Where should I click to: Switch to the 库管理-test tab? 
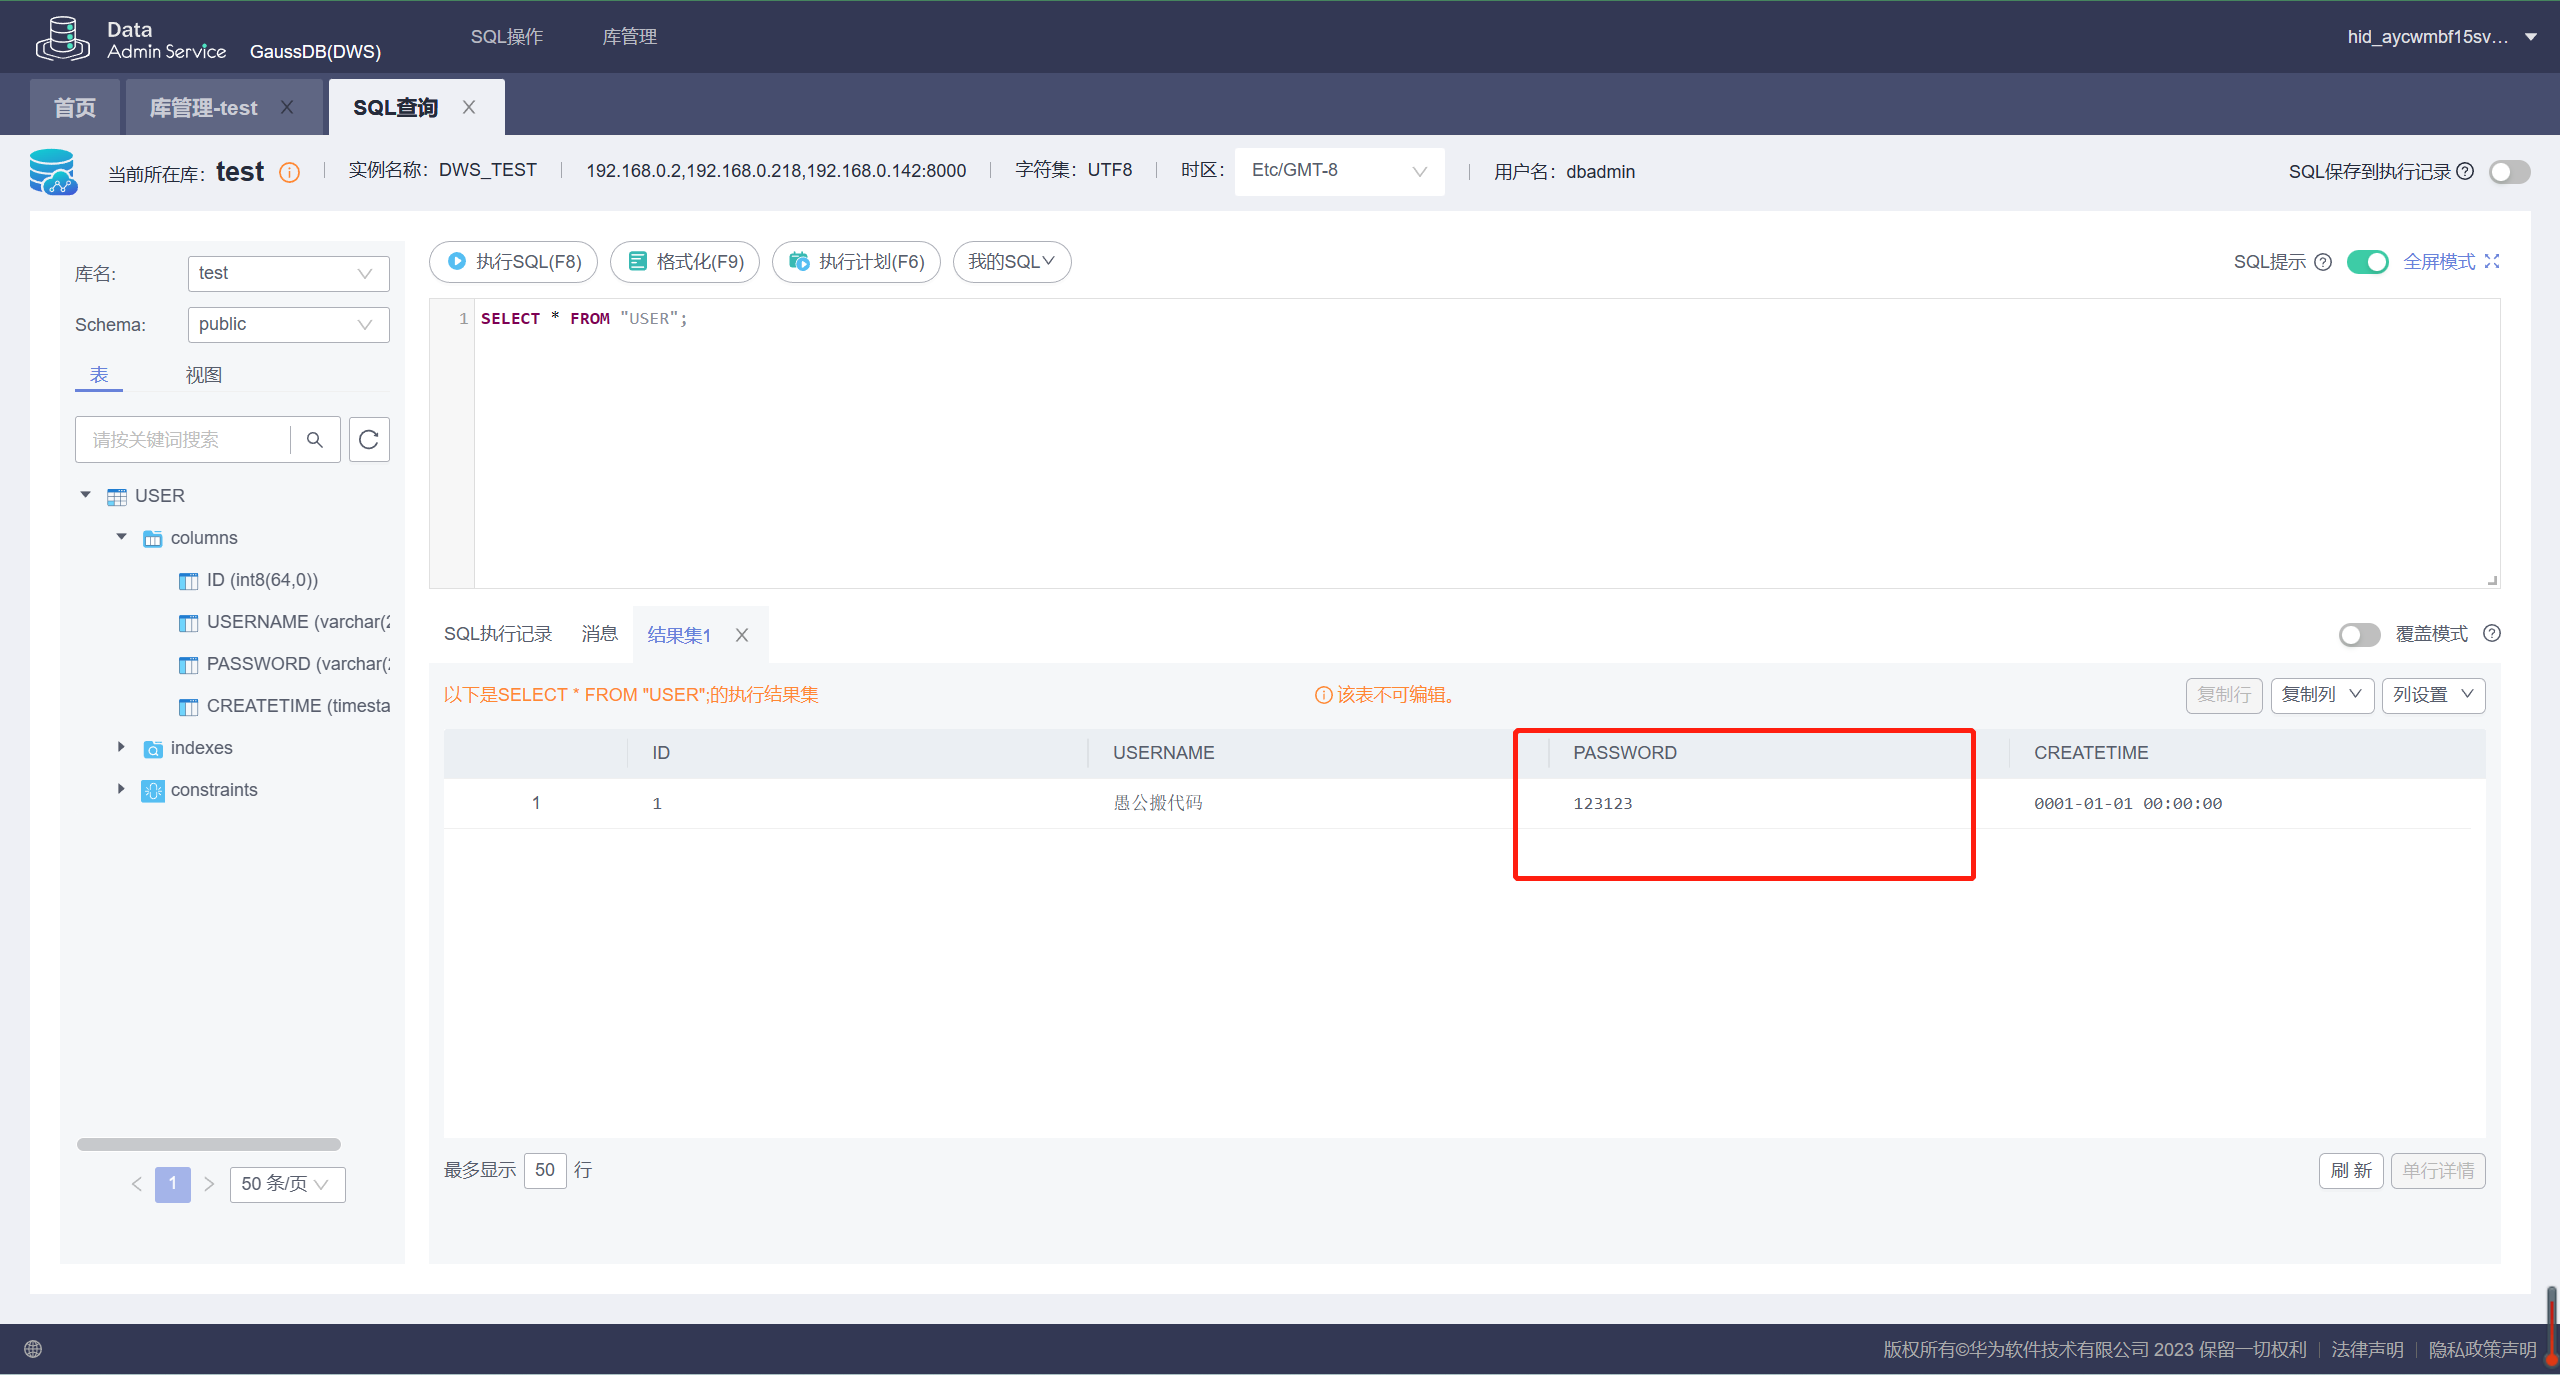tap(204, 107)
